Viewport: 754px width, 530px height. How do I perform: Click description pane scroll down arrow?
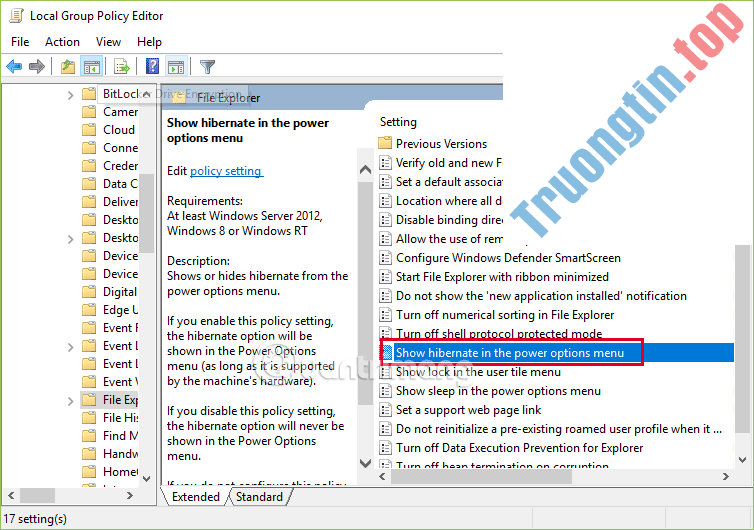click(365, 463)
